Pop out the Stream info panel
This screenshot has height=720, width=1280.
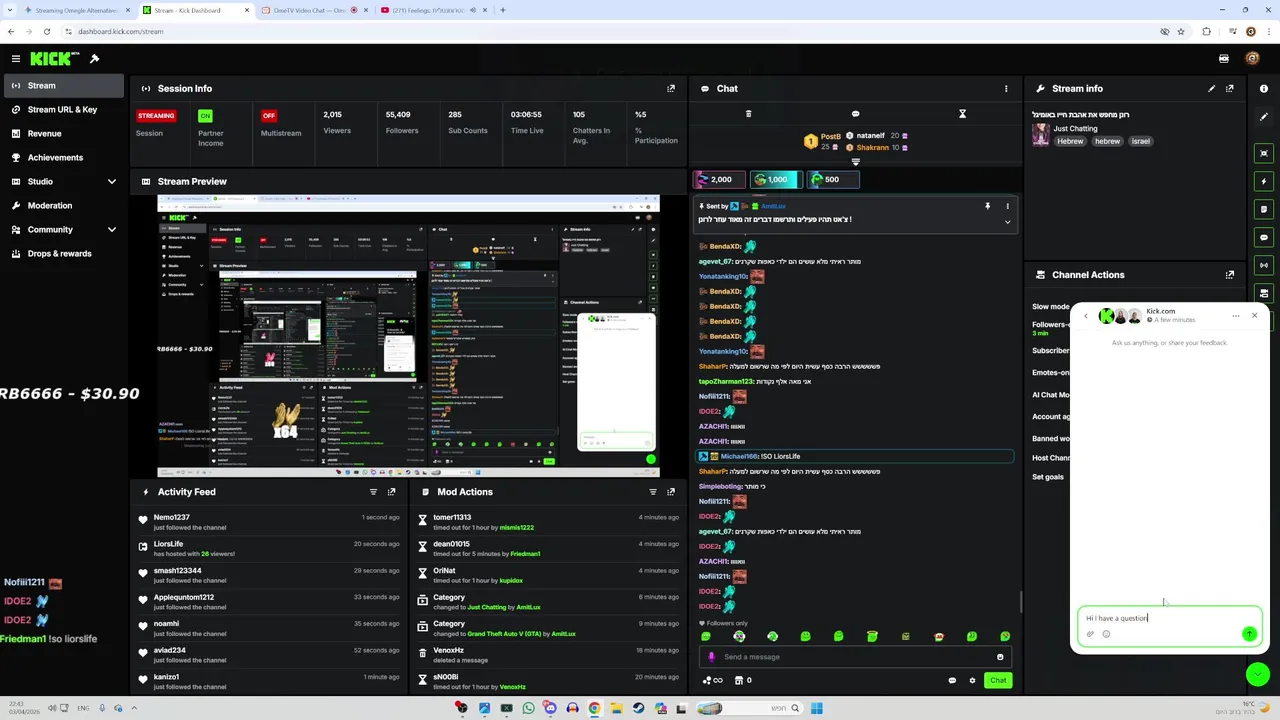tap(1229, 88)
